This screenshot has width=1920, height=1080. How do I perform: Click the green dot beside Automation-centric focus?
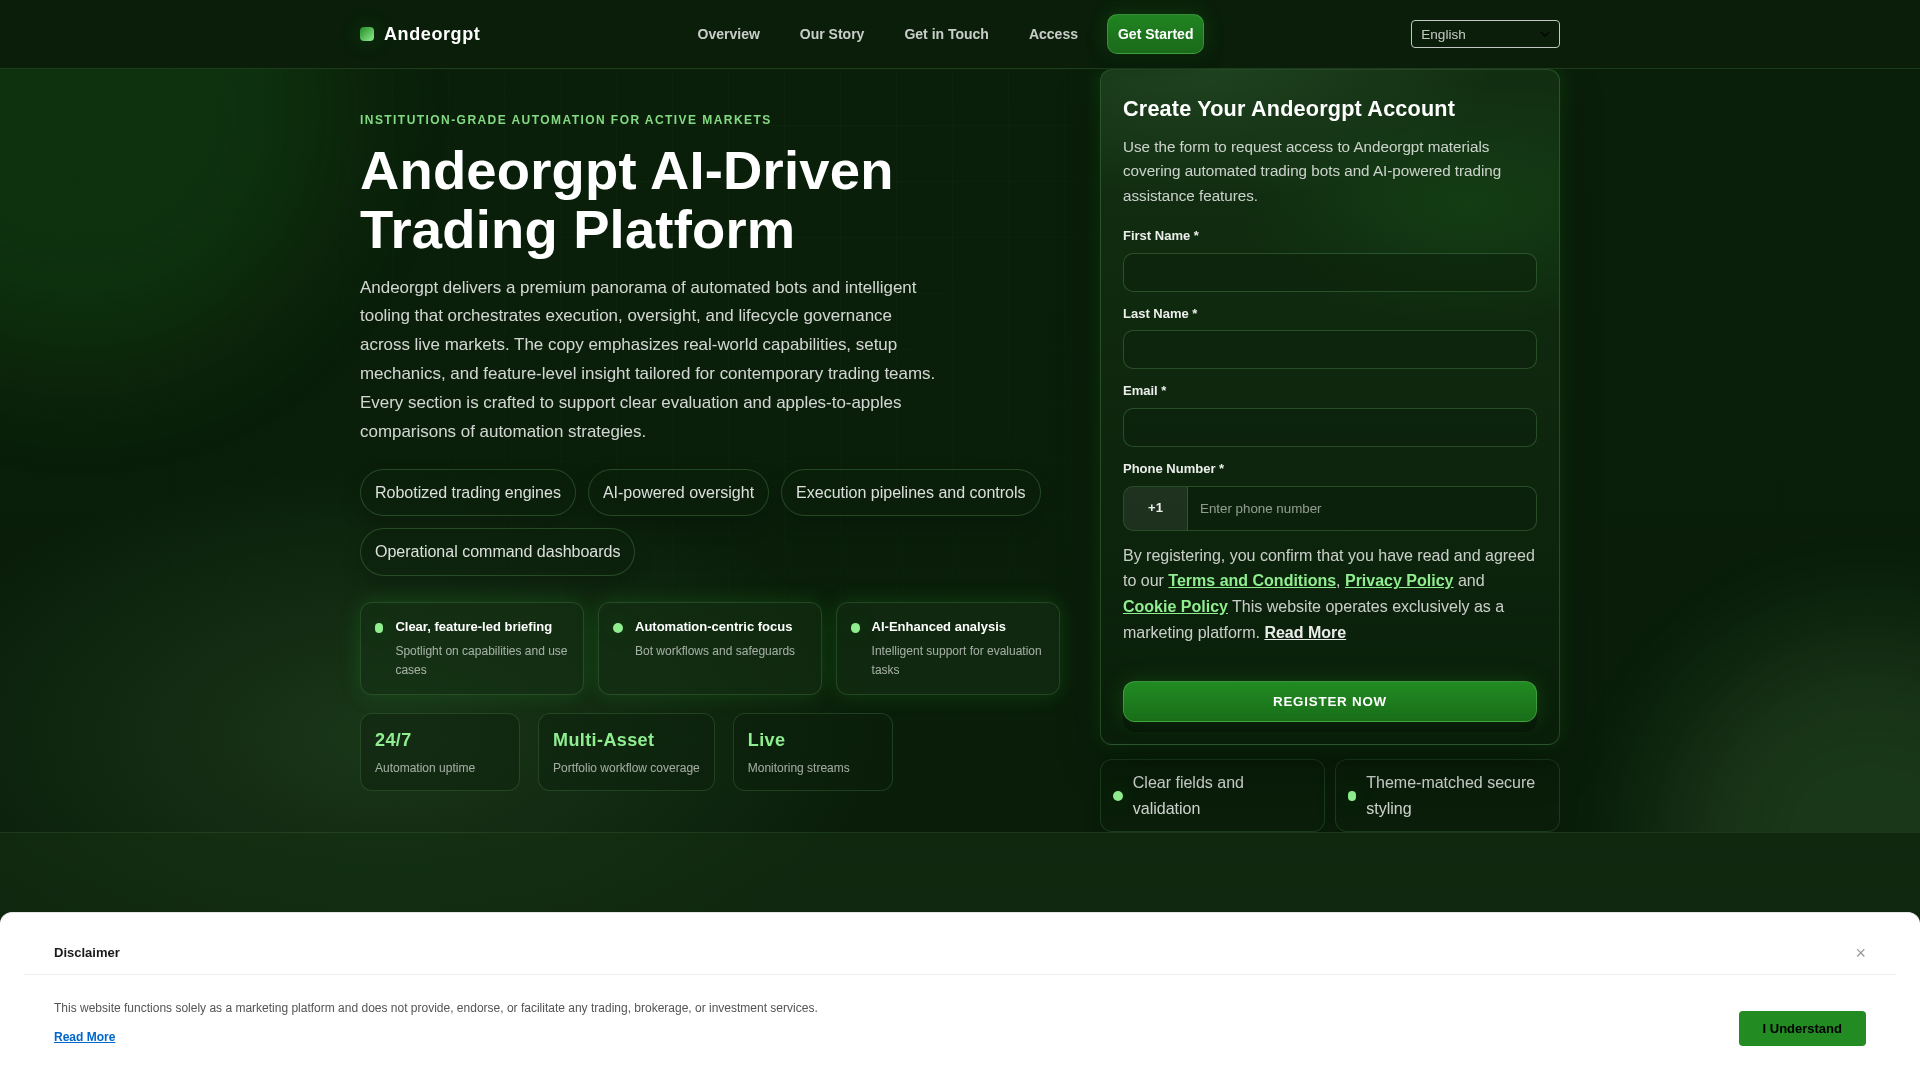click(x=618, y=628)
